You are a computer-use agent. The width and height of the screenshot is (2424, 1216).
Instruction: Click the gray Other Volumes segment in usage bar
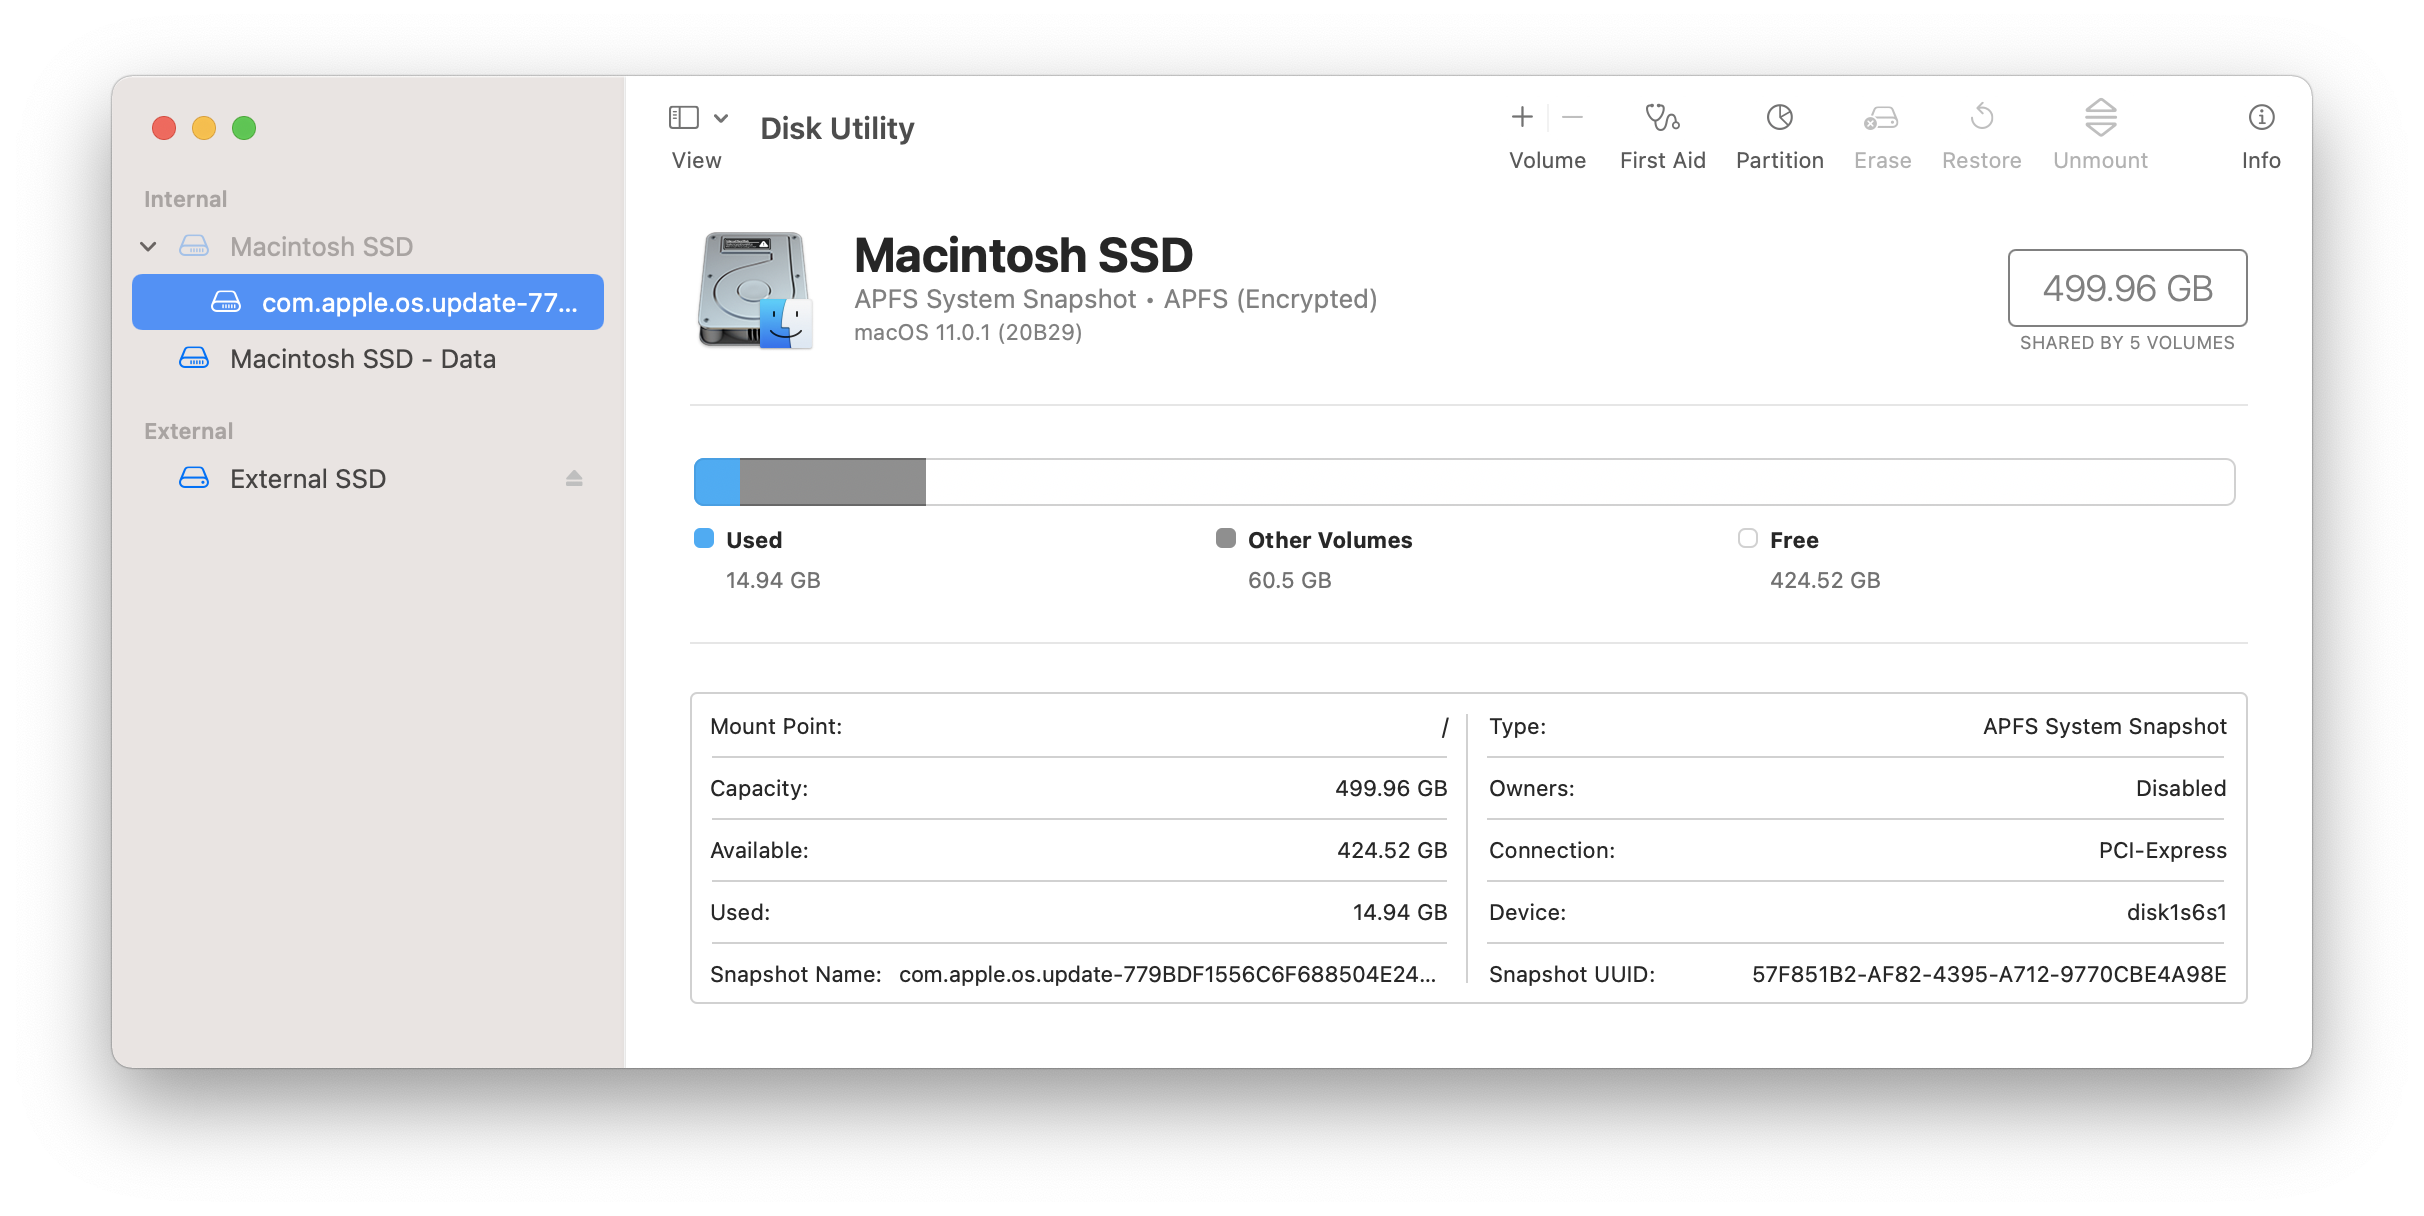point(832,482)
